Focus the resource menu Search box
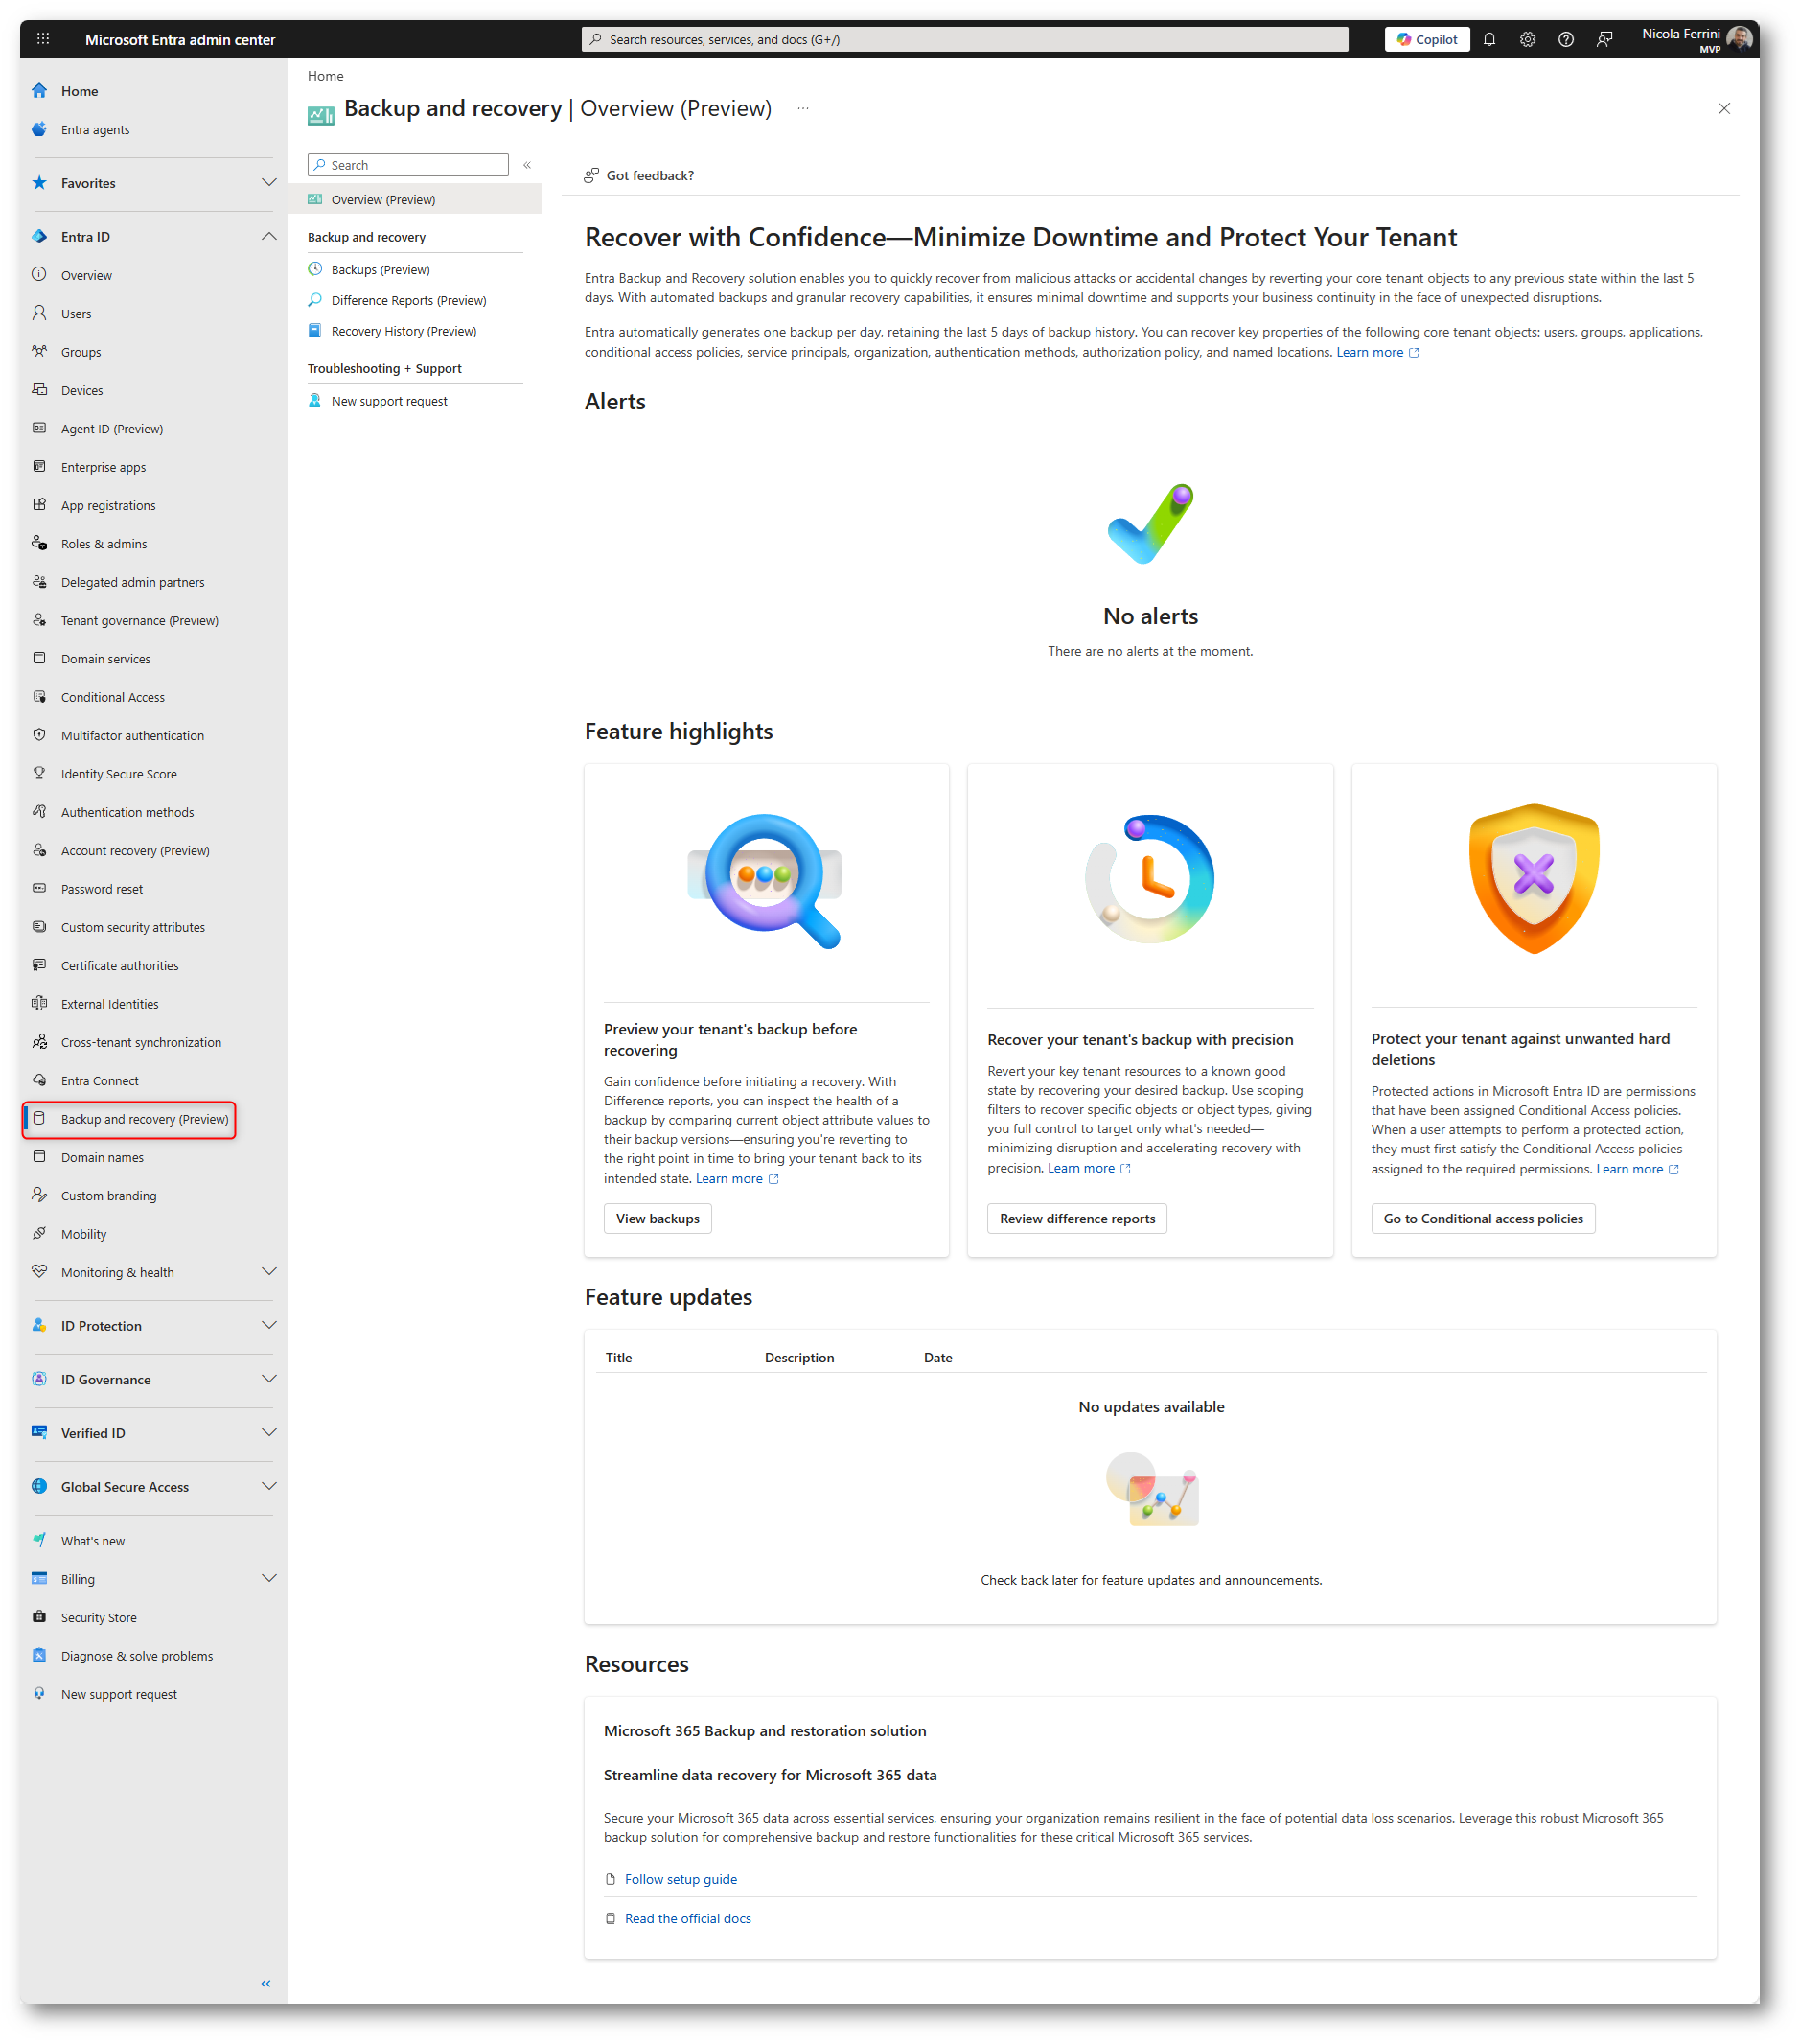The image size is (1800, 2044). click(x=408, y=165)
